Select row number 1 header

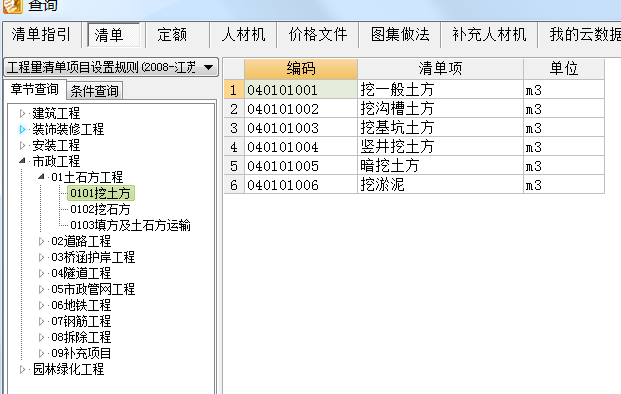pos(234,90)
